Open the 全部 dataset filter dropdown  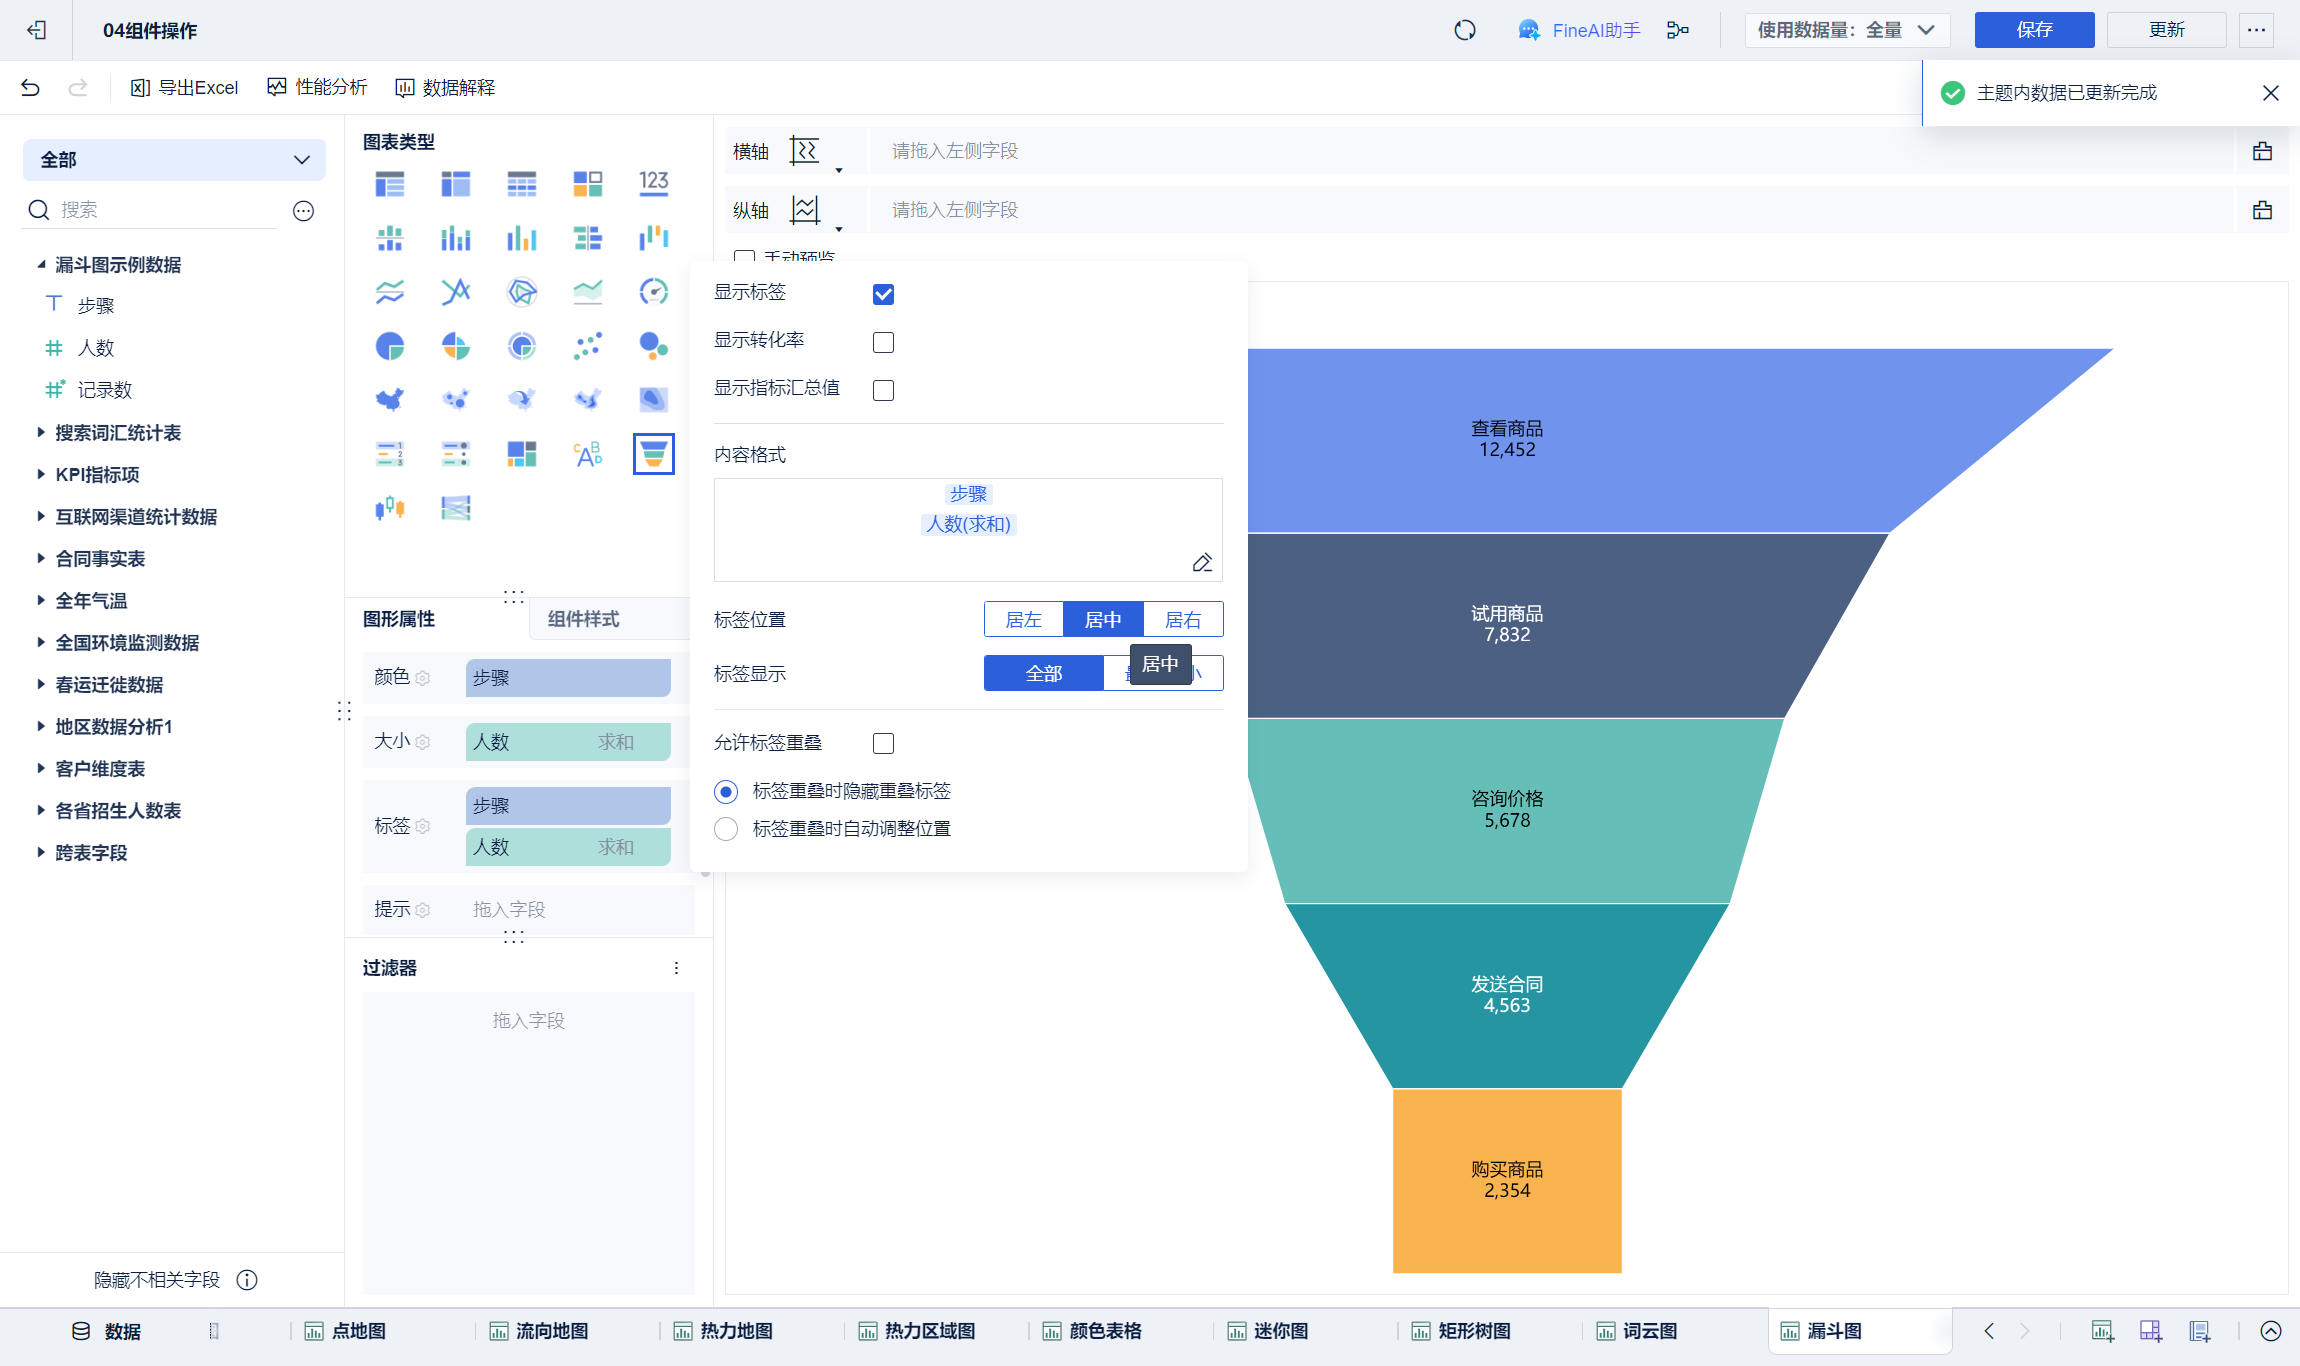point(174,160)
